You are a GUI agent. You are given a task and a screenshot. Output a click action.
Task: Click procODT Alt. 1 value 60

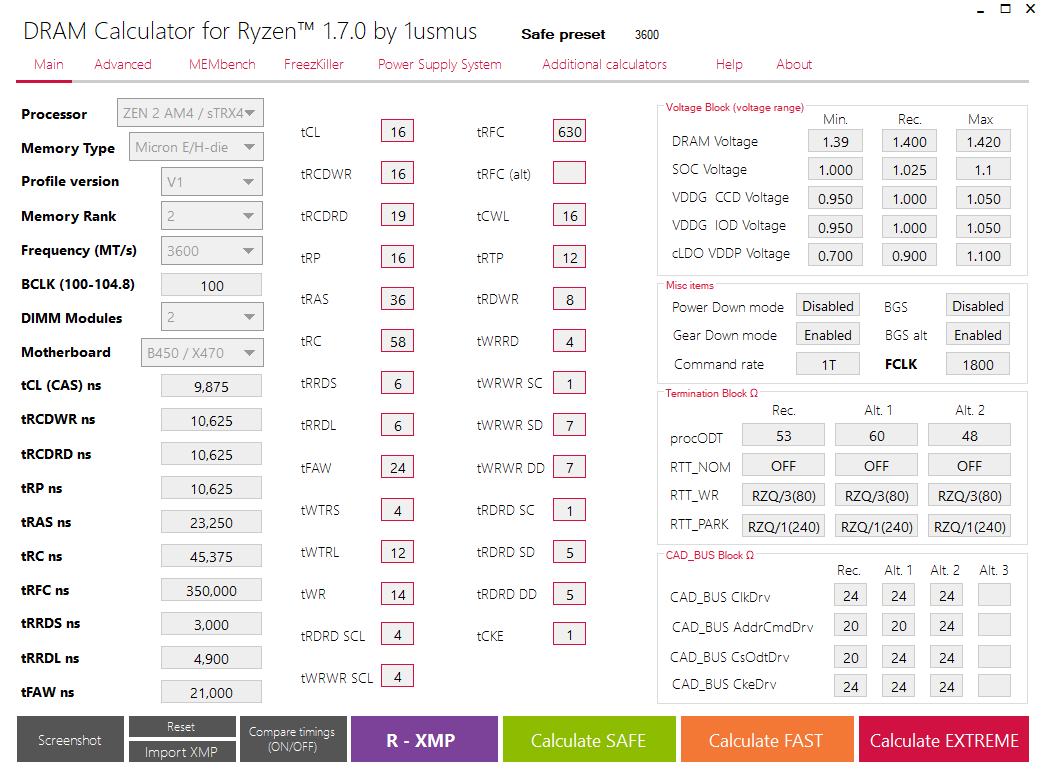(876, 436)
